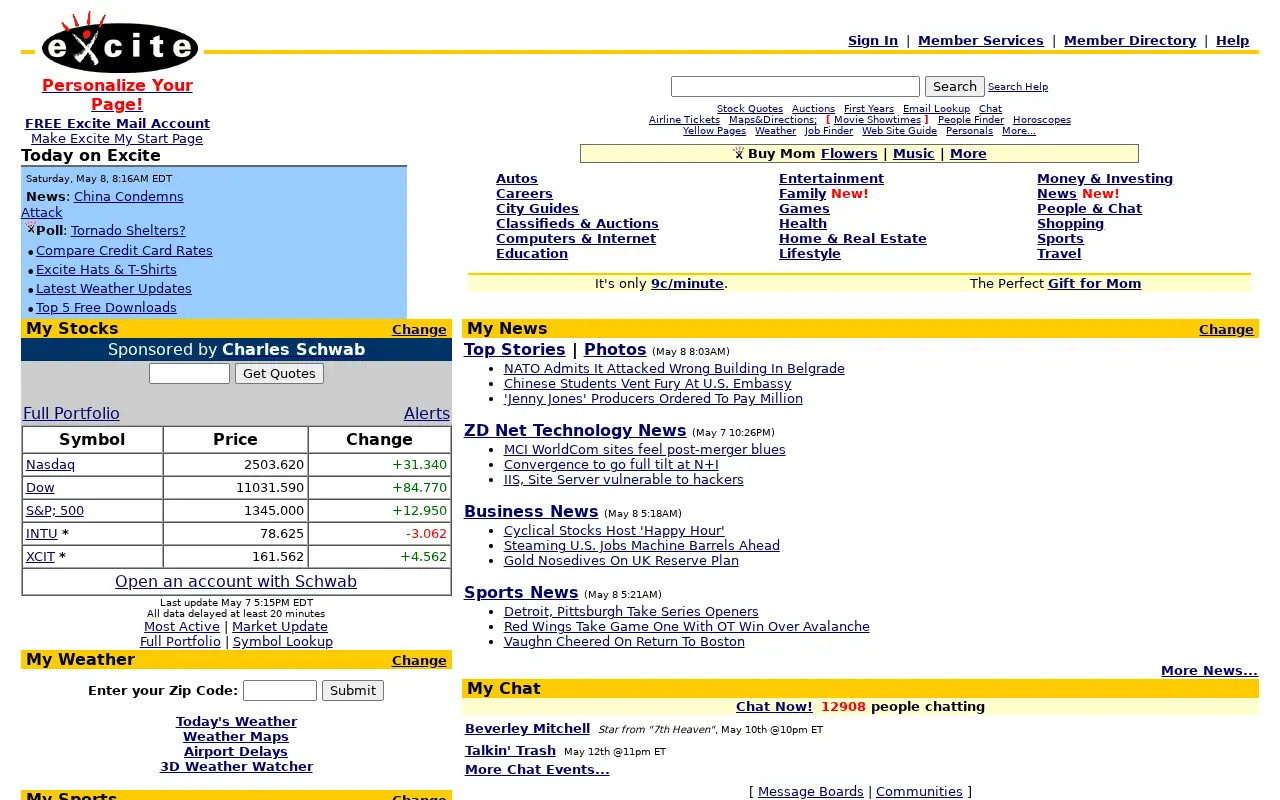Follow the Gift for Mom link
The image size is (1280, 800).
[x=1094, y=284]
